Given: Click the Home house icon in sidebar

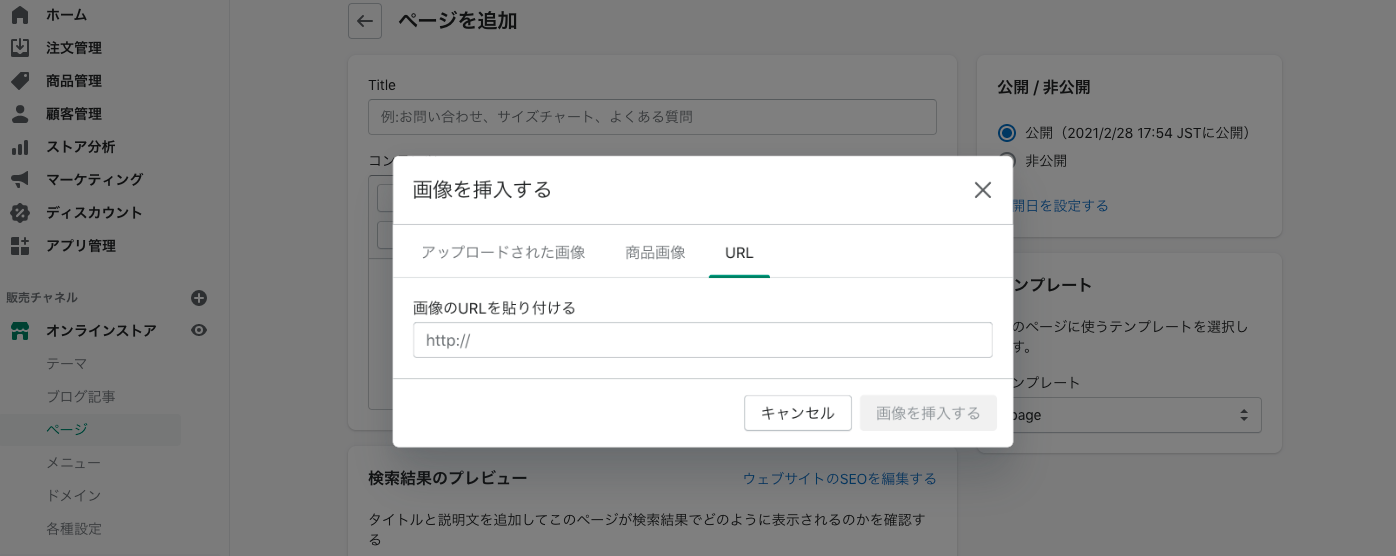Looking at the screenshot, I should [19, 15].
